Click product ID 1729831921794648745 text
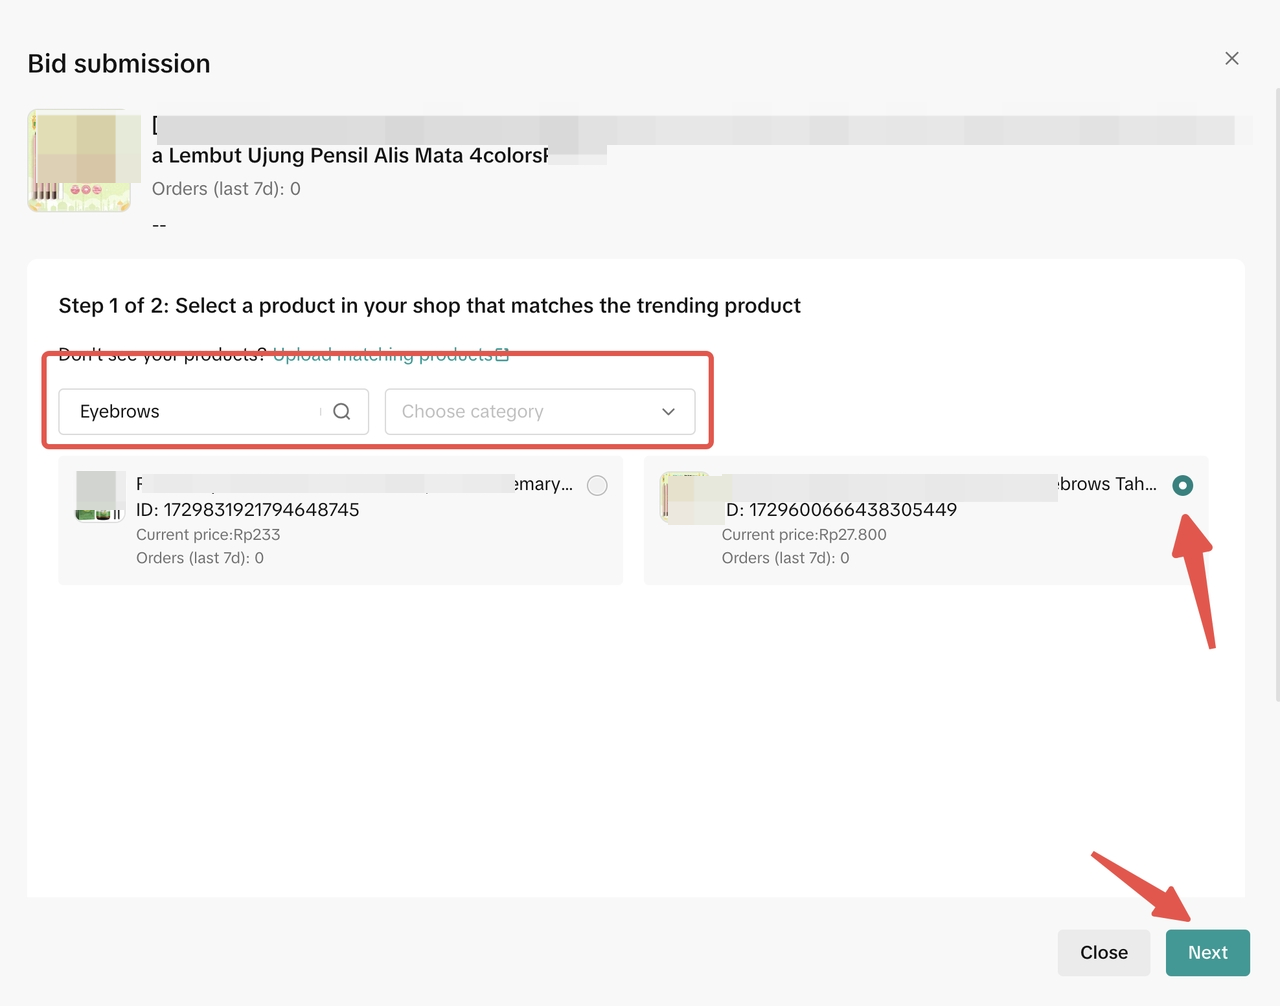 tap(247, 510)
